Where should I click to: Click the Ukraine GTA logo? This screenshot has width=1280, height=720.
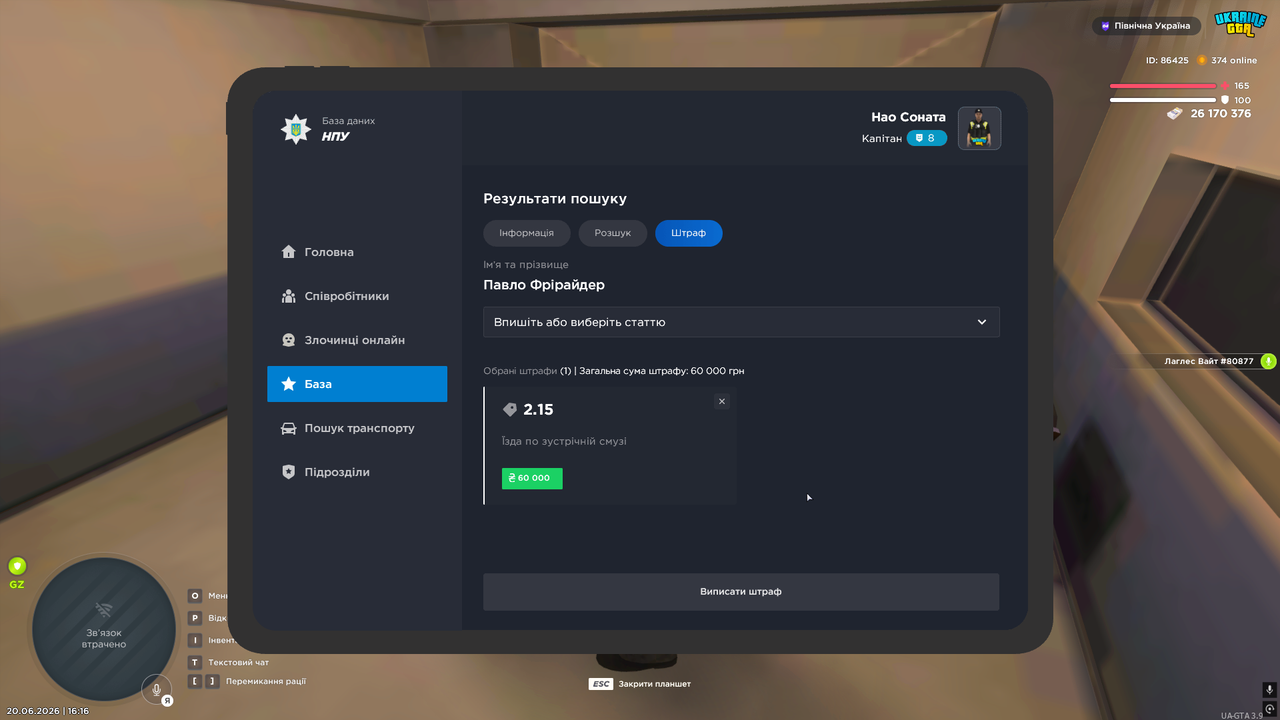1240,26
